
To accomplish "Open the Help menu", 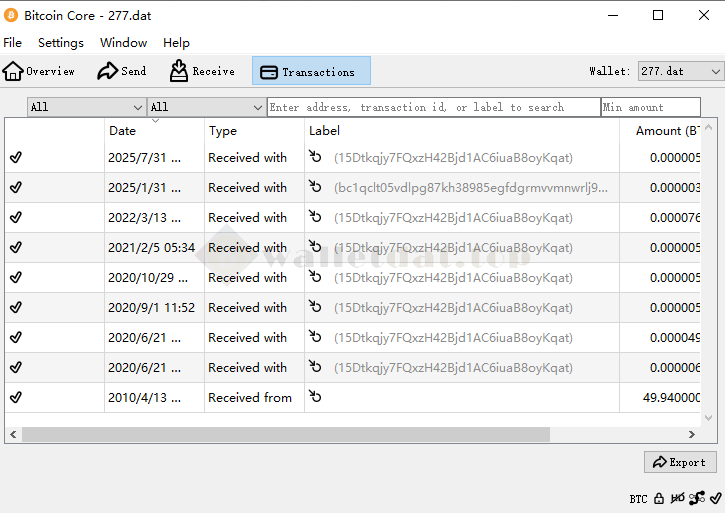I will 176,43.
